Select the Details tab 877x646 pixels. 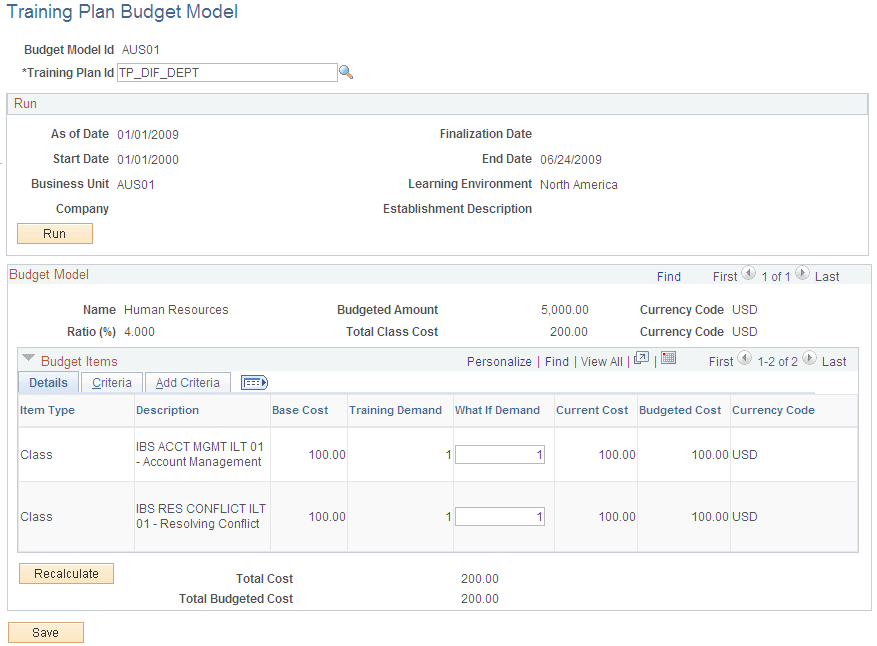coord(47,382)
